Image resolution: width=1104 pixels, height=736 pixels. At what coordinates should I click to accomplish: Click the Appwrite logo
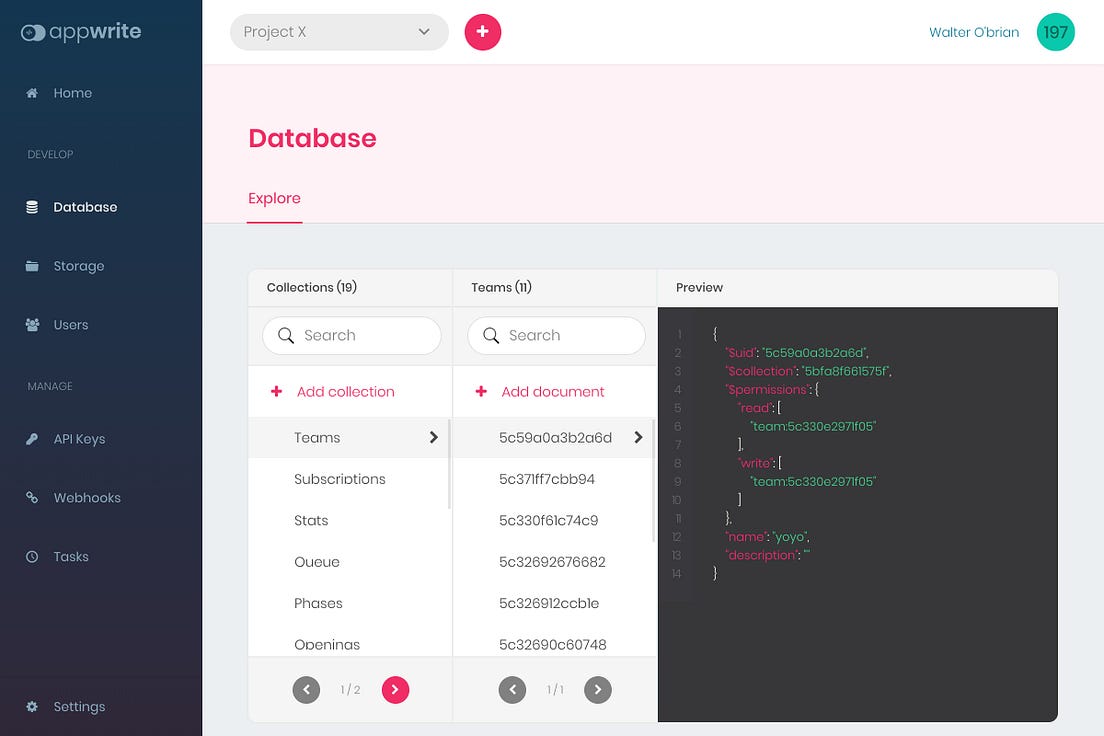pos(80,31)
